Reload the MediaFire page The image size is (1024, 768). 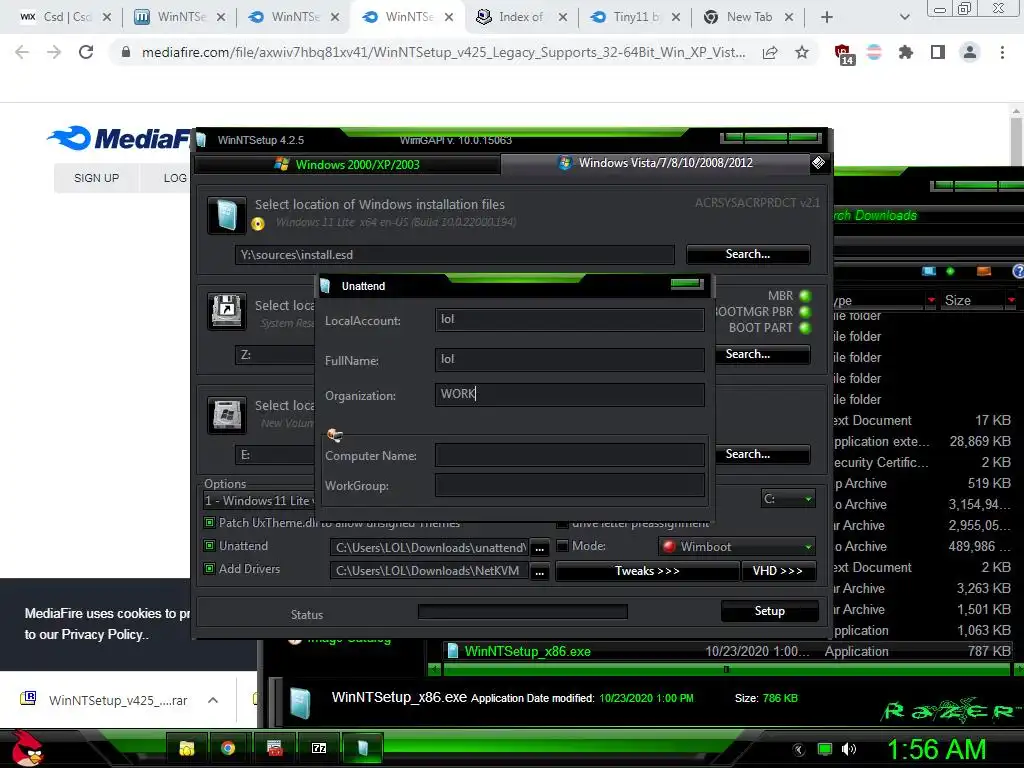pos(86,52)
